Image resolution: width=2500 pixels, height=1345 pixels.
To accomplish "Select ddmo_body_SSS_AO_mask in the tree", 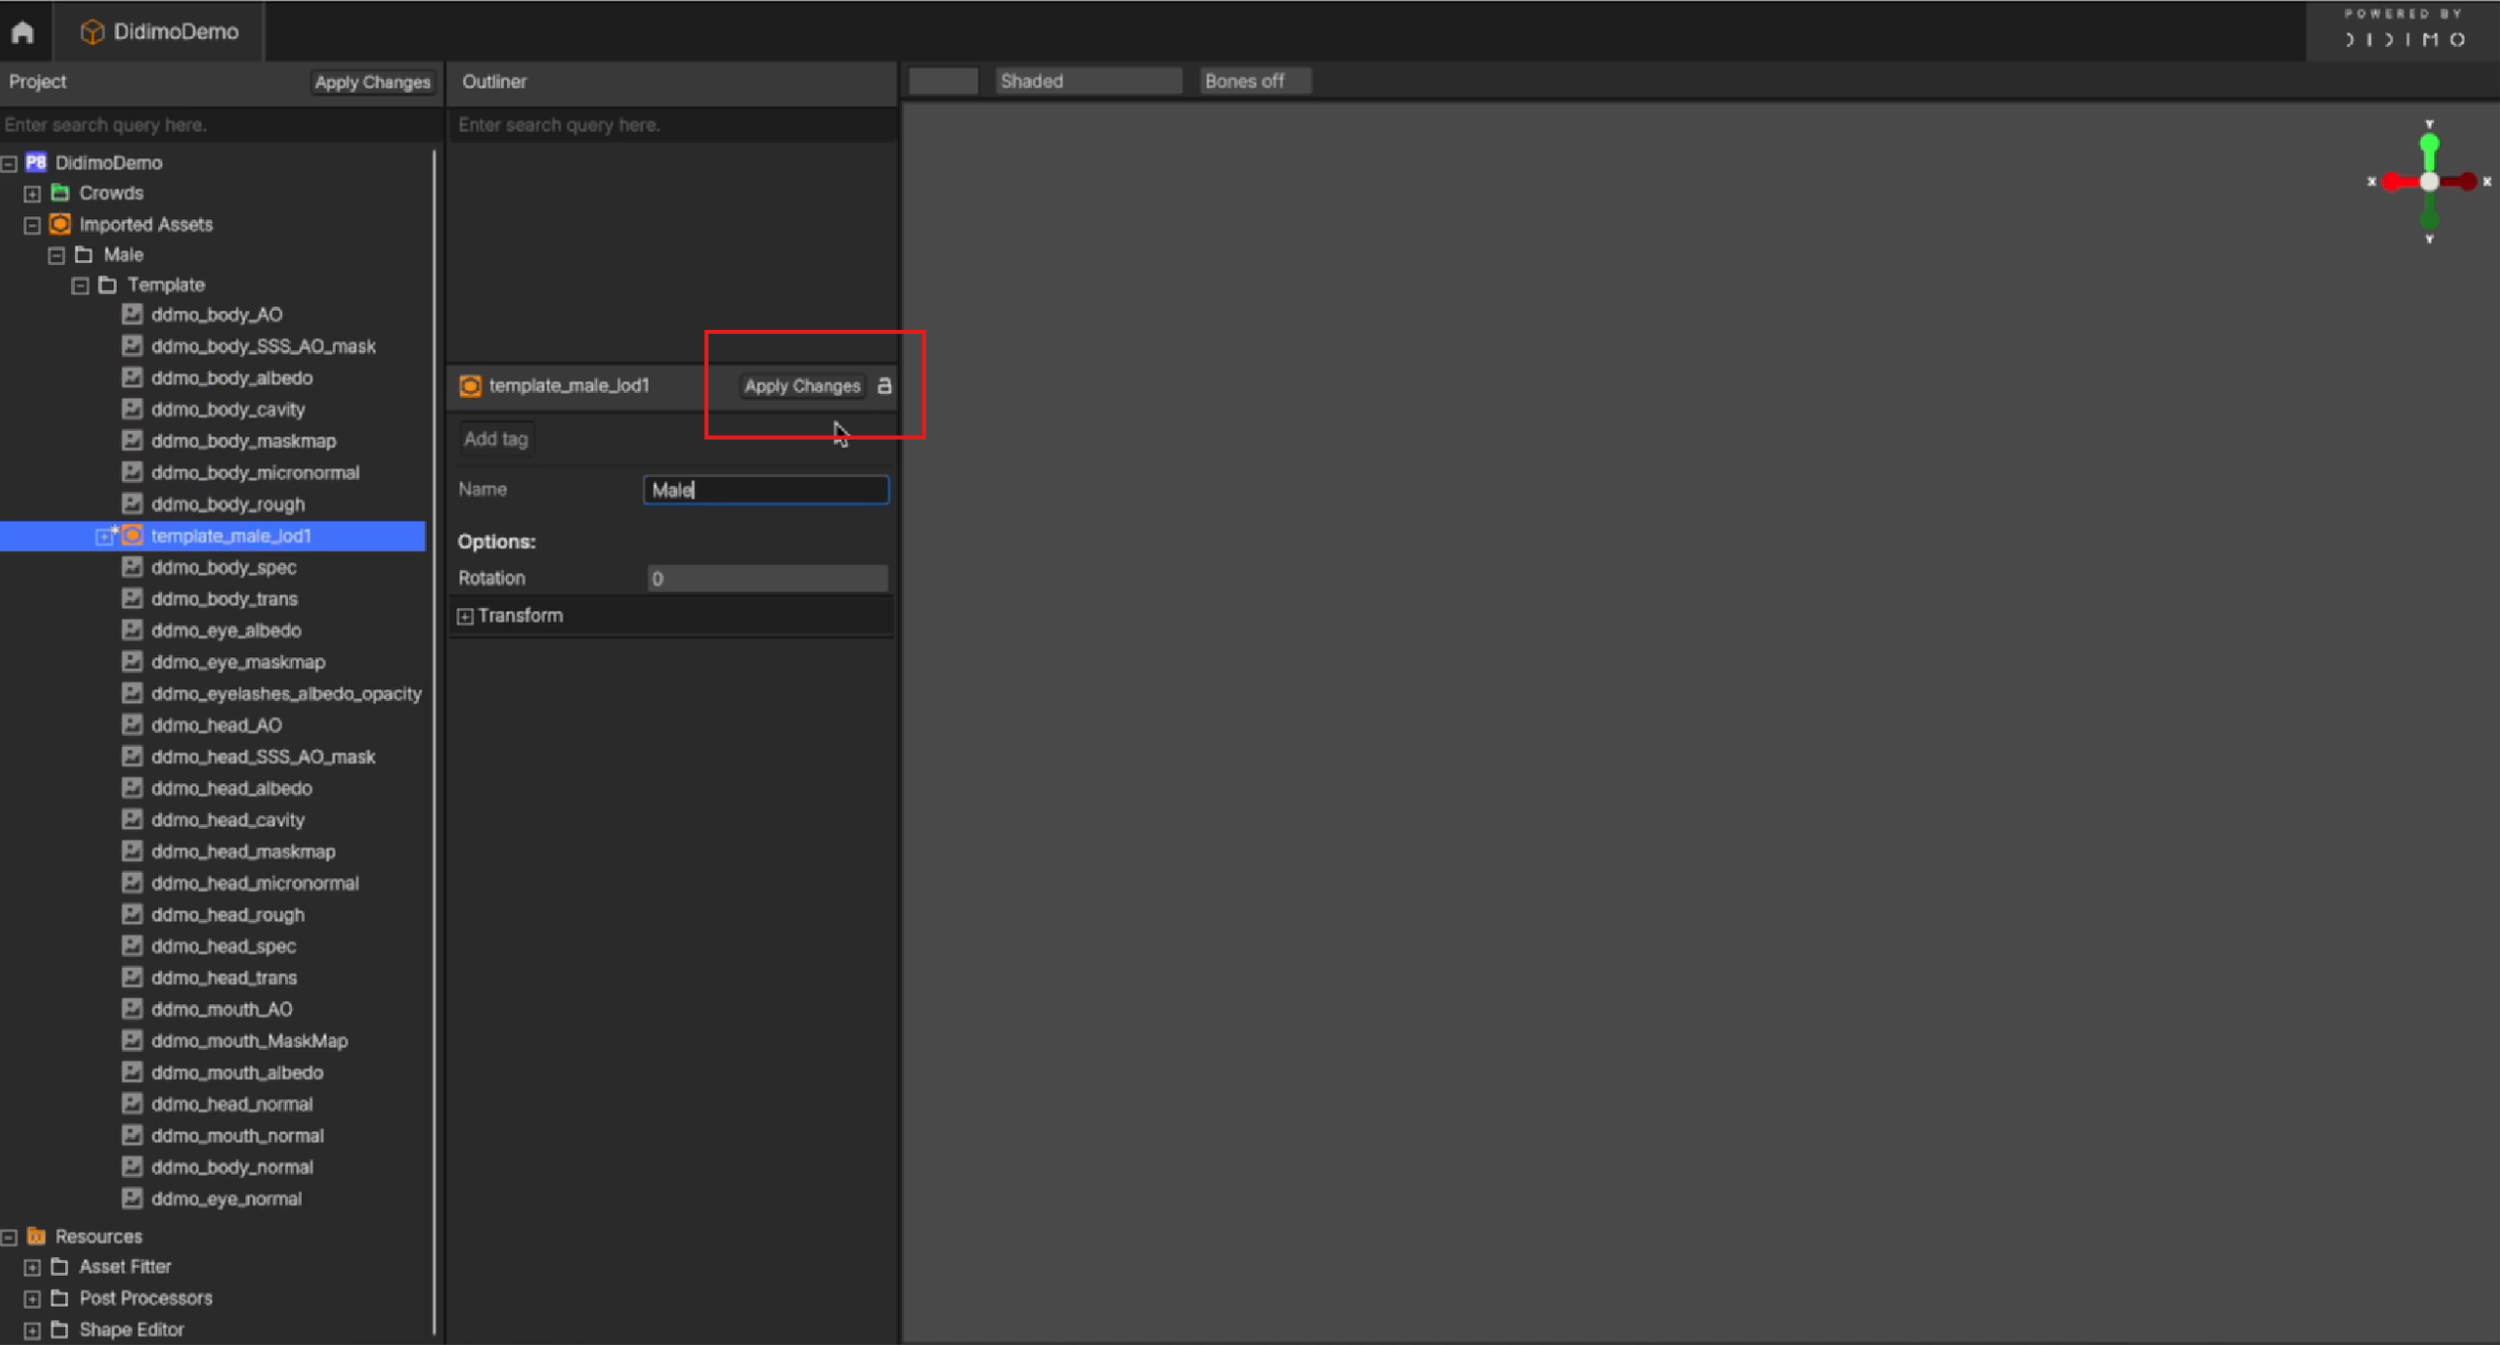I will (263, 346).
